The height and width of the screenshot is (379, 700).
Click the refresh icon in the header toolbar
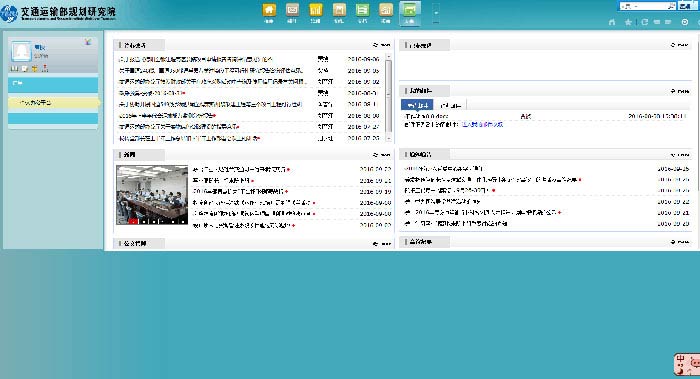click(x=644, y=22)
